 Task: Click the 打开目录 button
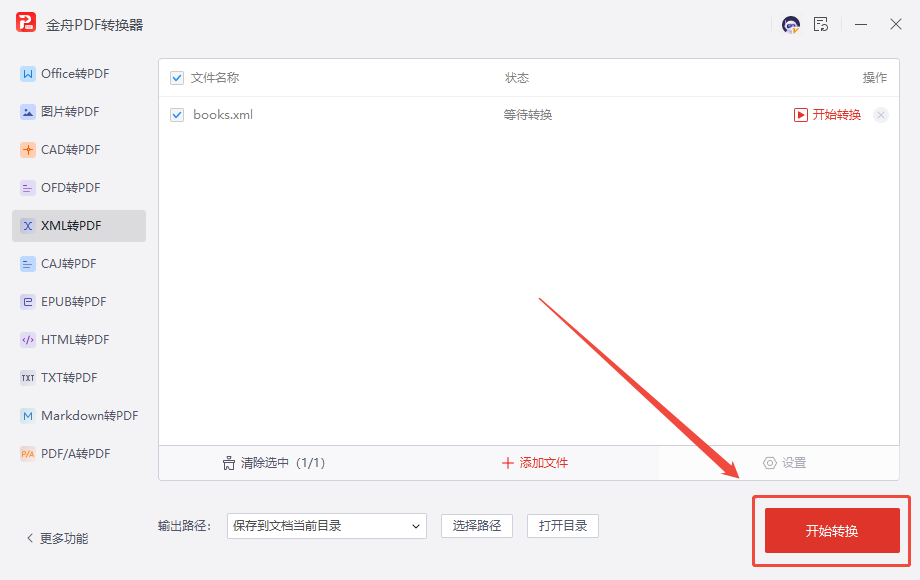click(x=563, y=526)
